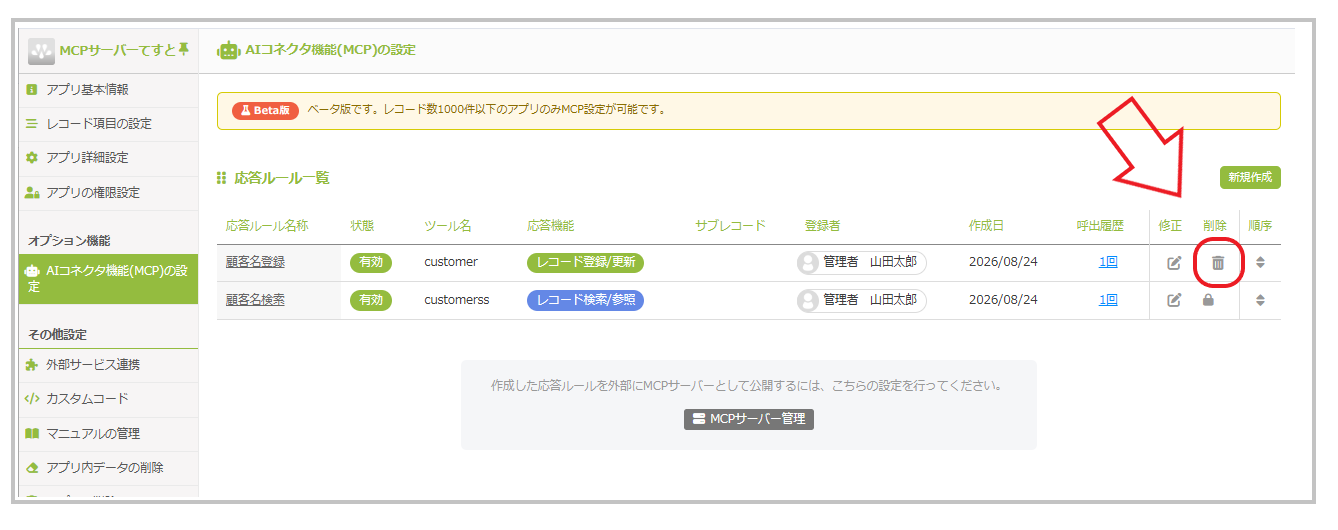The image size is (1338, 530).
Task: Go to アプリ詳細設定
Action: pos(108,158)
